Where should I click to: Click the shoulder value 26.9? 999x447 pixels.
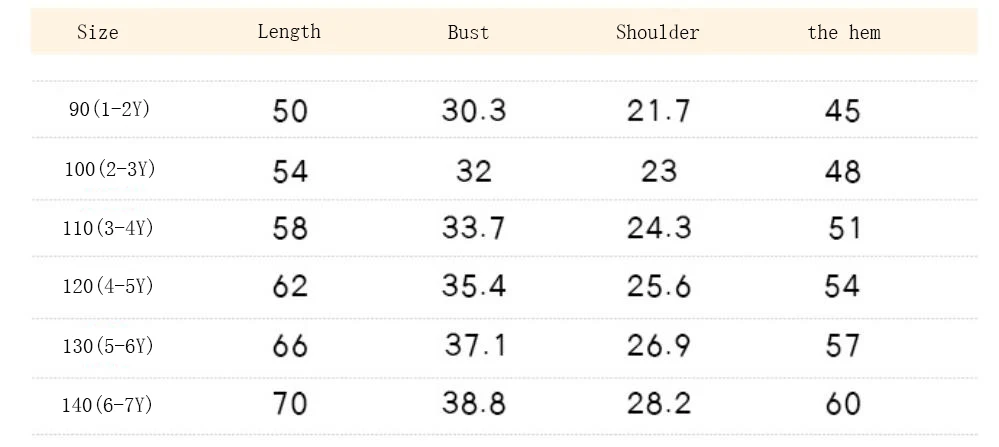[659, 346]
